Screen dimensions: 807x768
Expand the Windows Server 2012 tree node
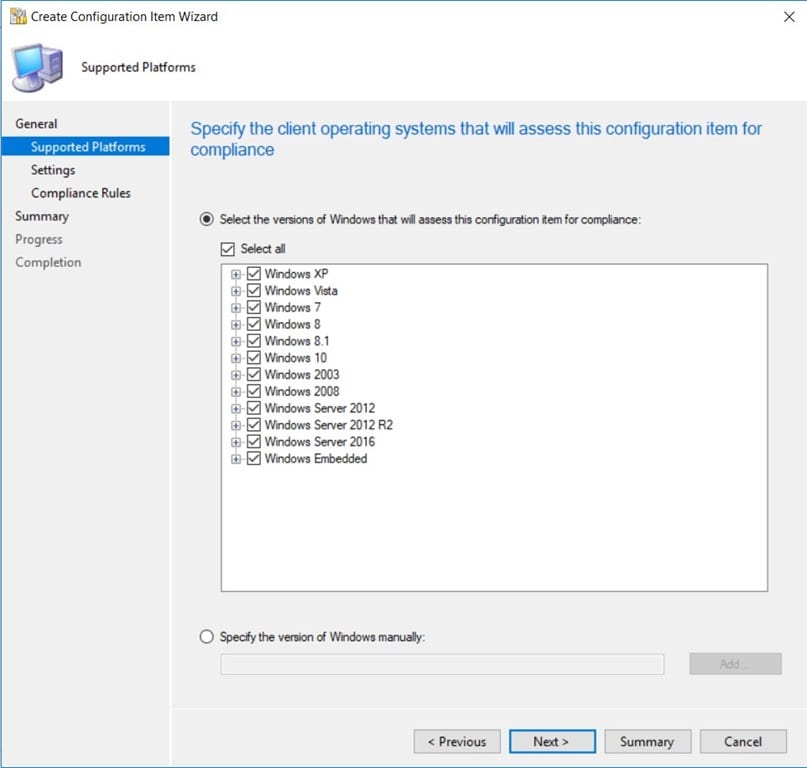[x=236, y=409]
